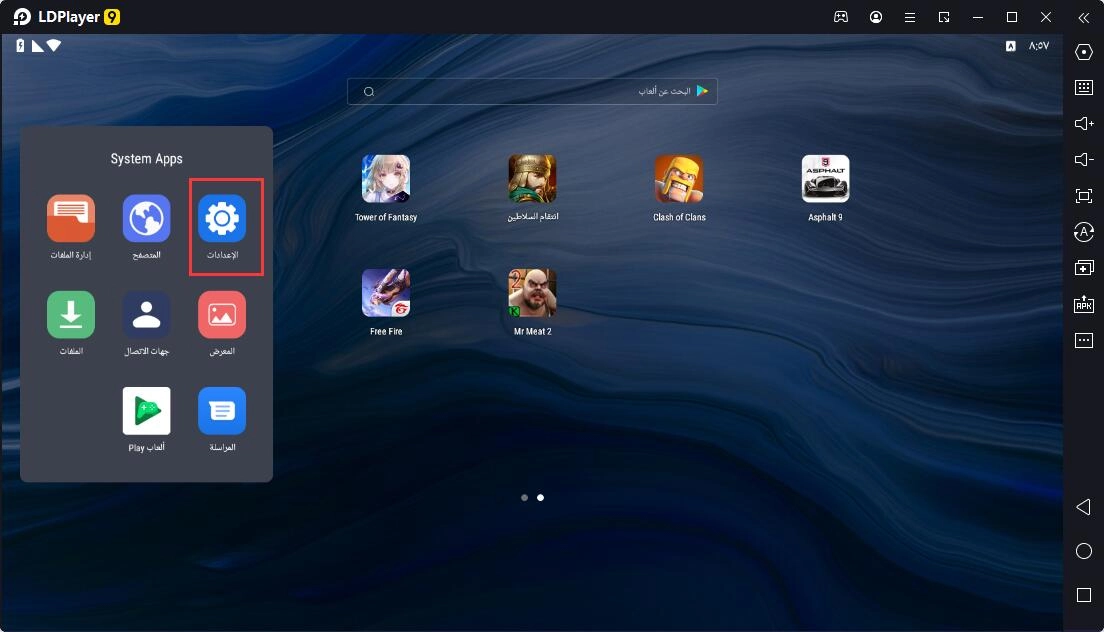This screenshot has width=1104, height=632.
Task: Open emulator settings hexagon icon
Action: [1084, 52]
